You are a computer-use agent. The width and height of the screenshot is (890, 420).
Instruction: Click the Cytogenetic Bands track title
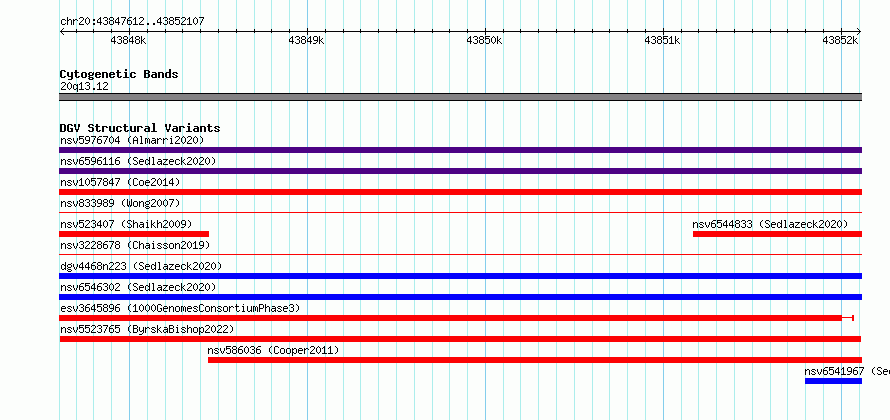coord(119,74)
